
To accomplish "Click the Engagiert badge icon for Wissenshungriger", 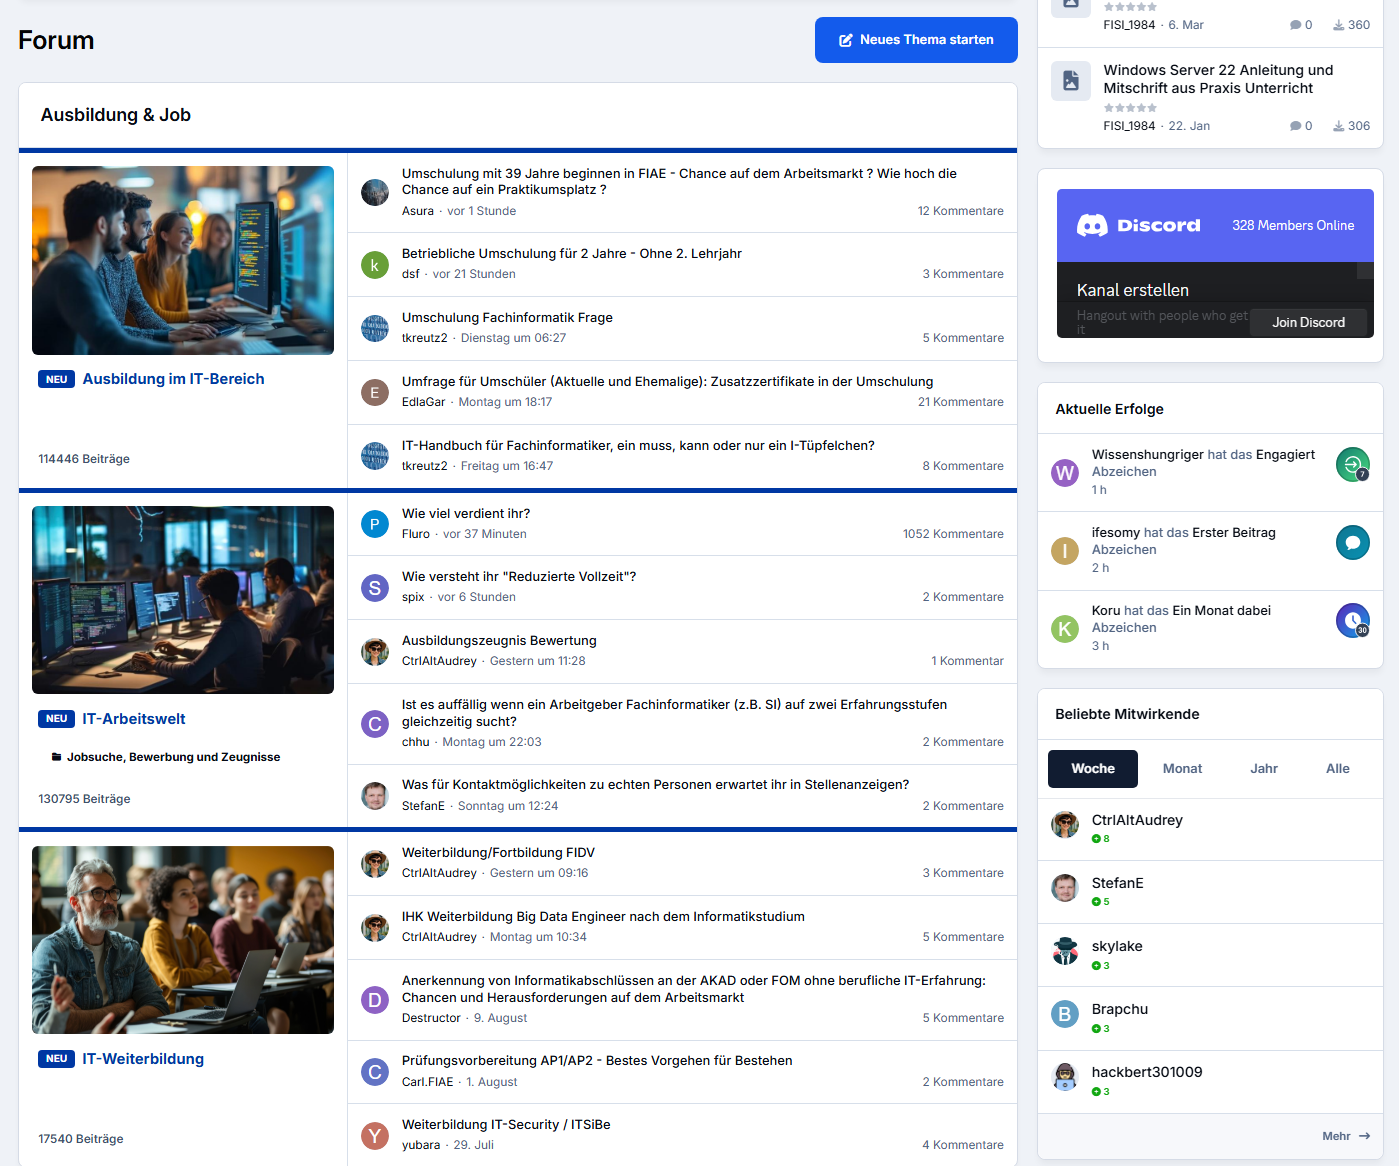I will pyautogui.click(x=1353, y=464).
